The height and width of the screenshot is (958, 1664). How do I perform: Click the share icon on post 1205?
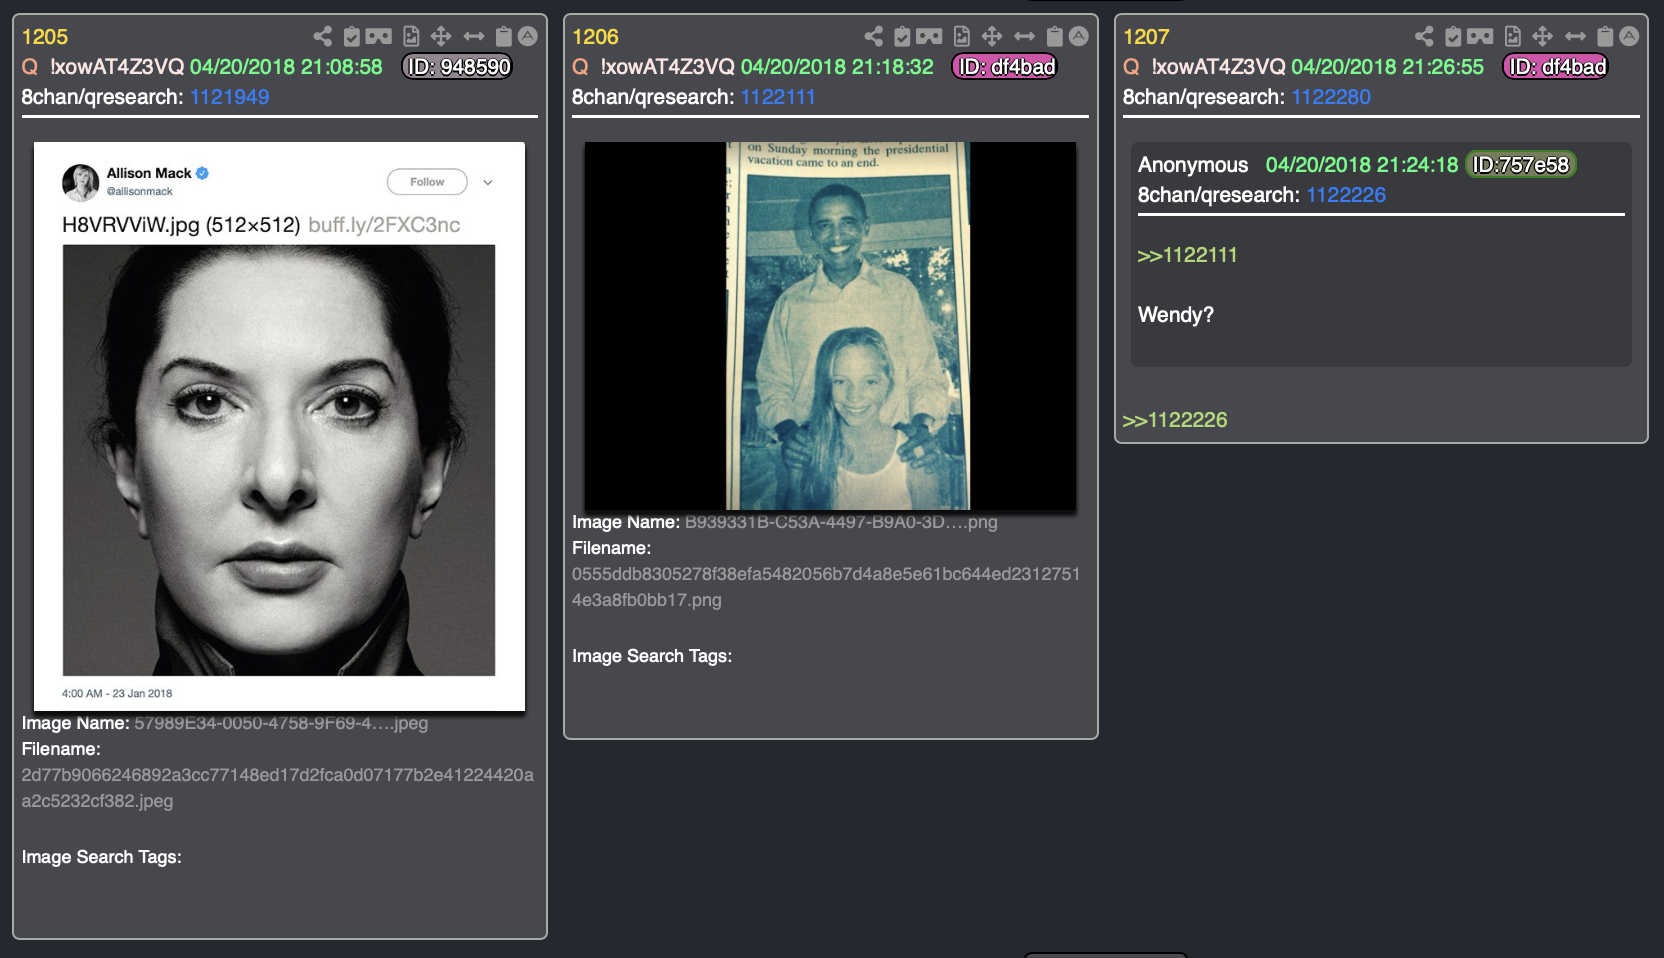pyautogui.click(x=322, y=37)
